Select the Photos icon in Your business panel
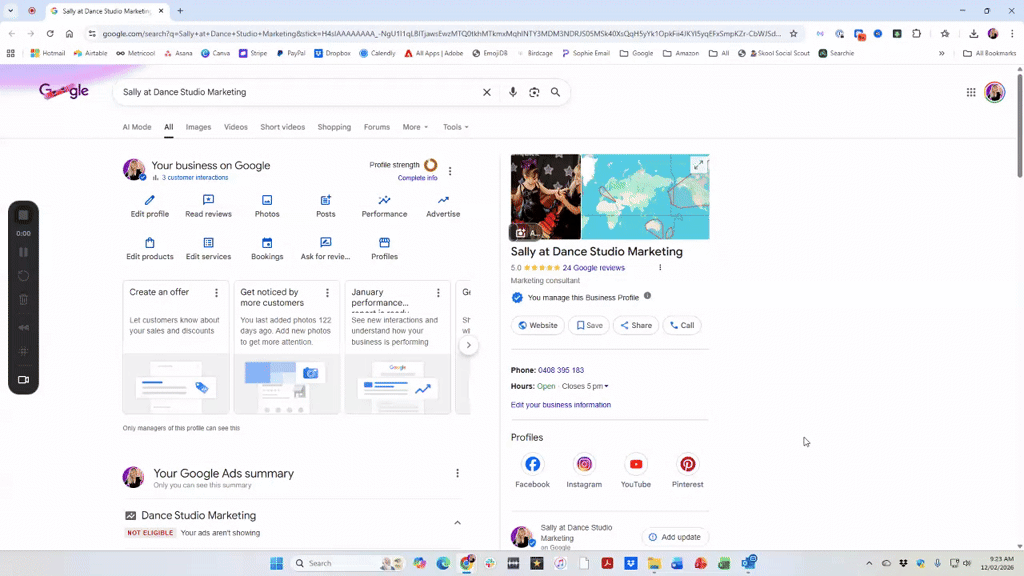The height and width of the screenshot is (576, 1024). [x=266, y=200]
